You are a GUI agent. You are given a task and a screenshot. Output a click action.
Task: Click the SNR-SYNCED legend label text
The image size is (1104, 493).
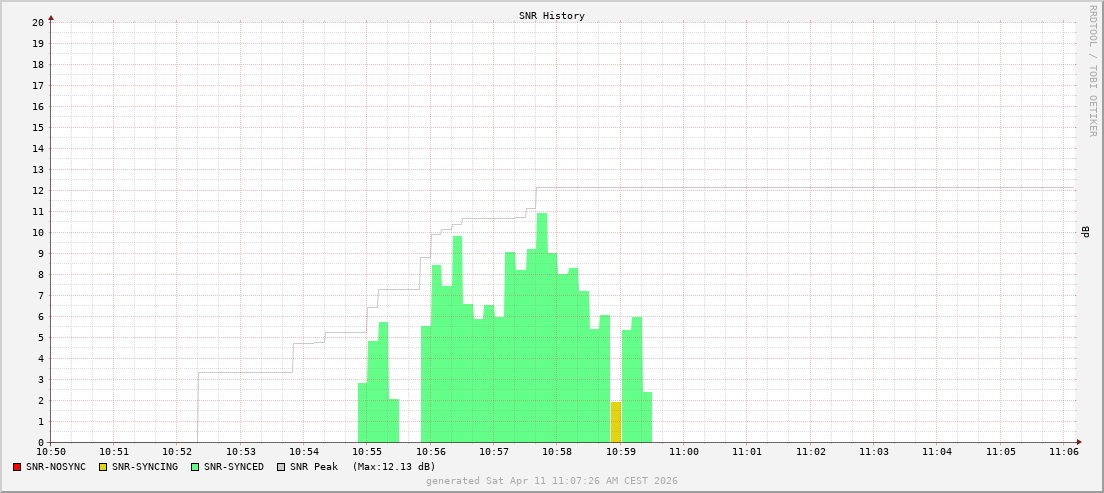point(234,467)
